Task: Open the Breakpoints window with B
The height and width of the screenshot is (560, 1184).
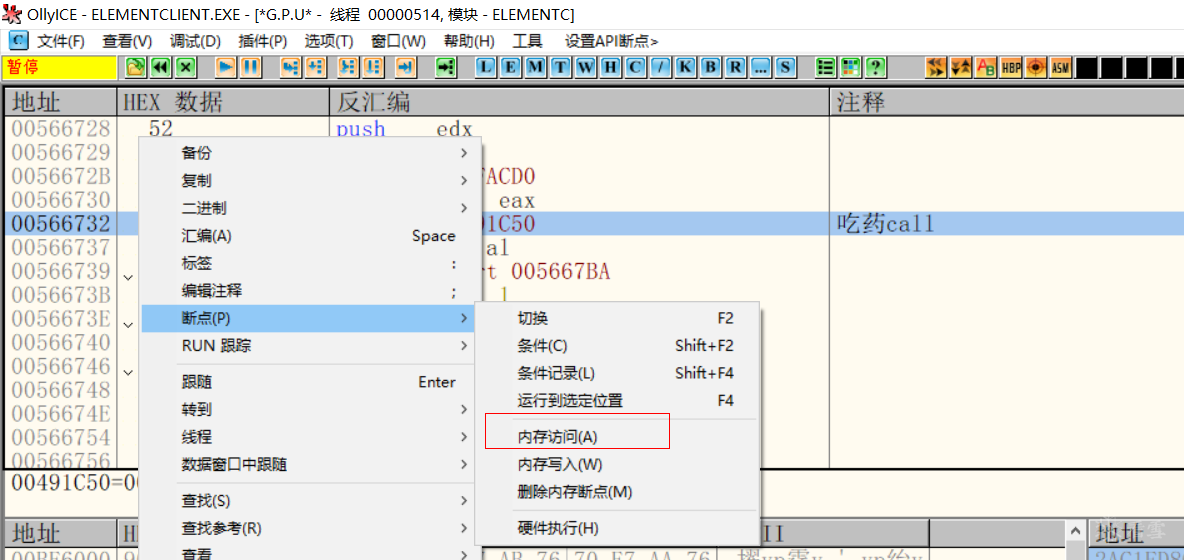Action: point(711,67)
